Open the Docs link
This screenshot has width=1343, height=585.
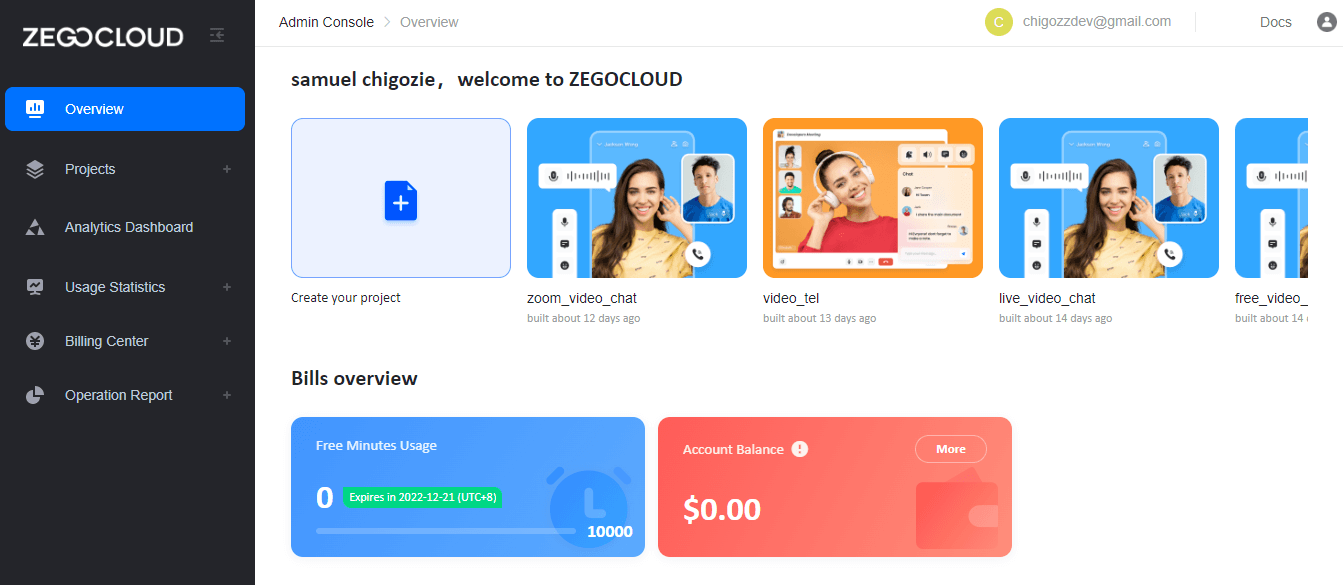coord(1275,21)
